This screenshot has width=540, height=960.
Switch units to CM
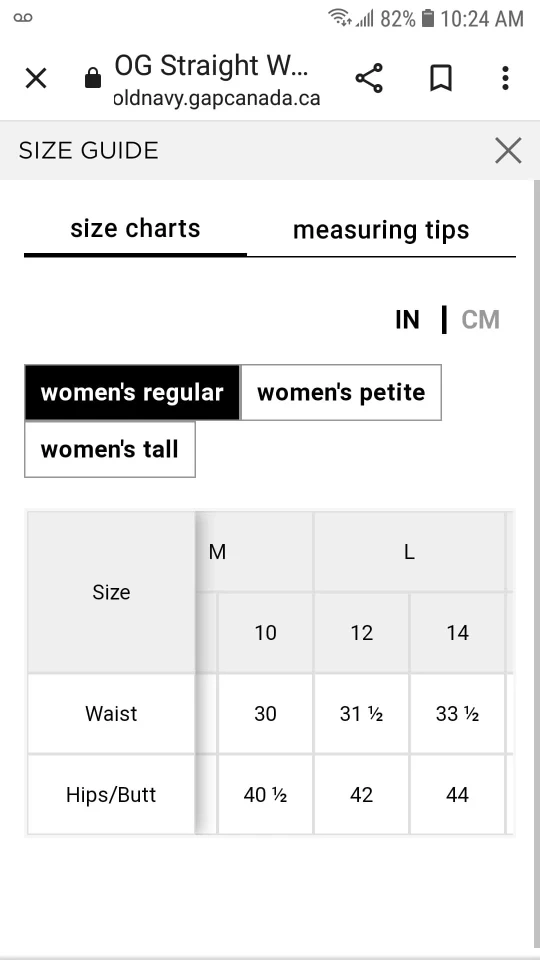[x=481, y=320]
